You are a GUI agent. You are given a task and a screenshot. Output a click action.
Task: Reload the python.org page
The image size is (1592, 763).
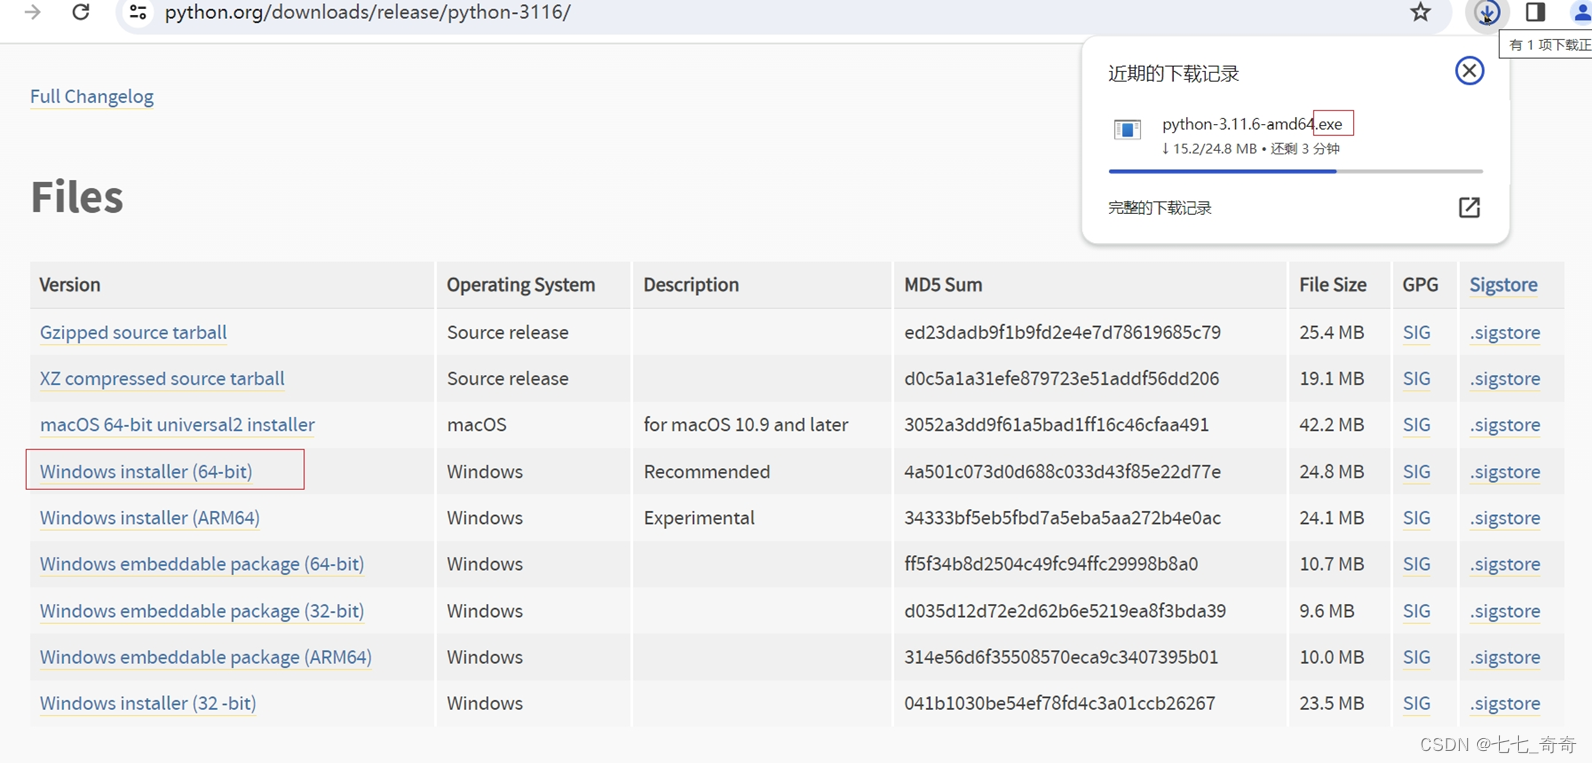(x=81, y=12)
